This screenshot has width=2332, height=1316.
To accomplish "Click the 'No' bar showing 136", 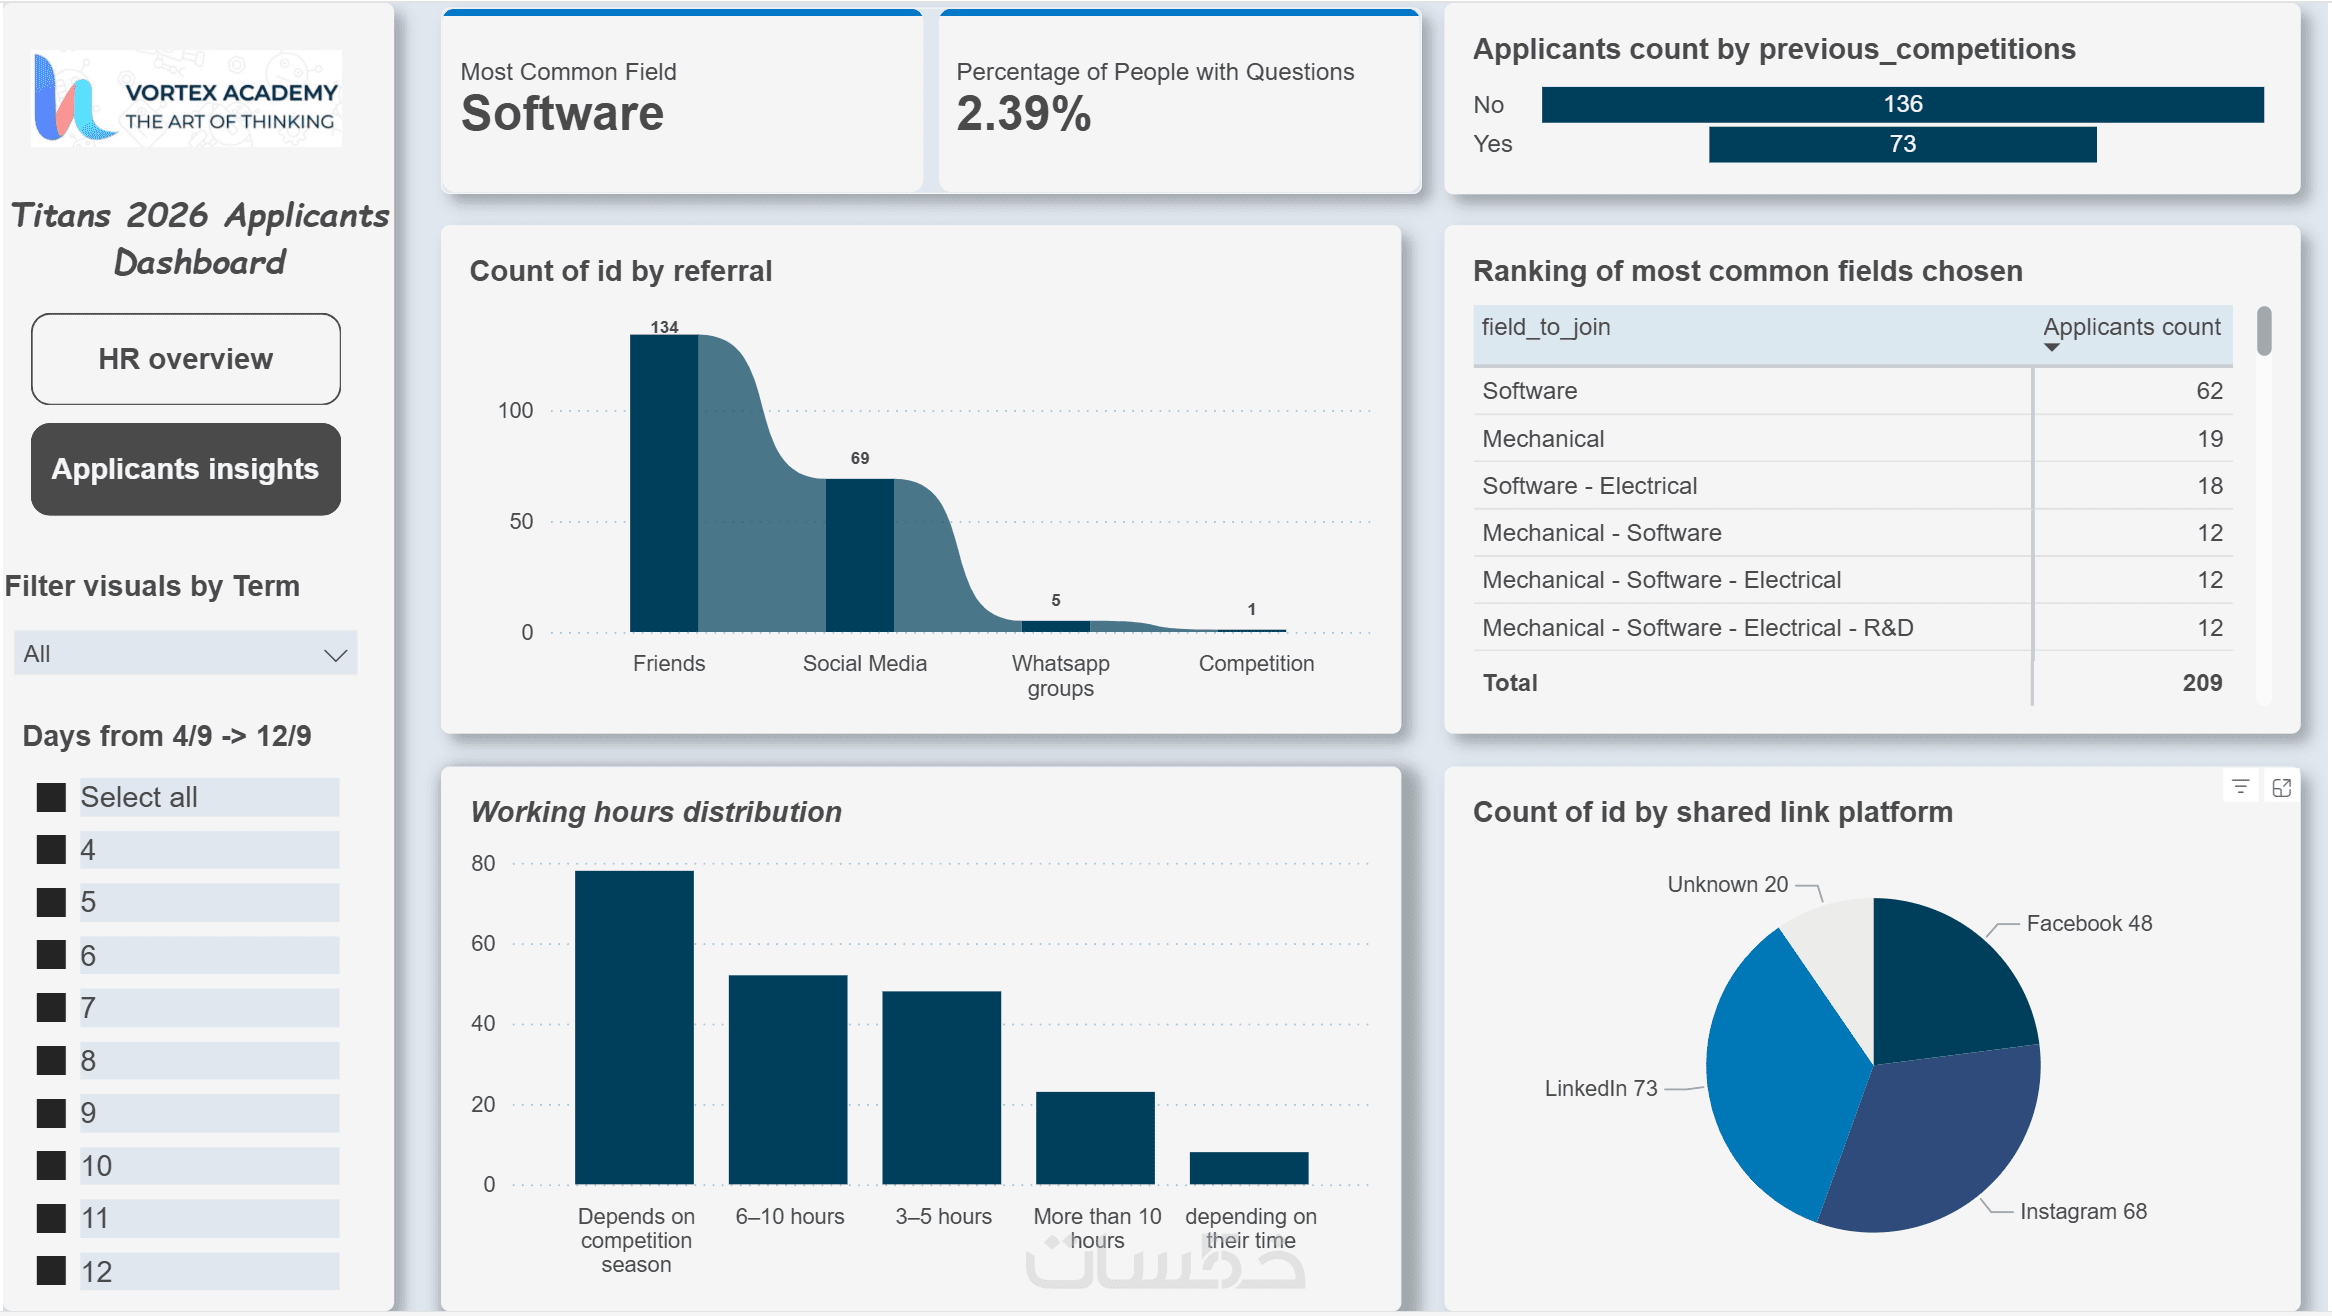I will click(x=1902, y=105).
